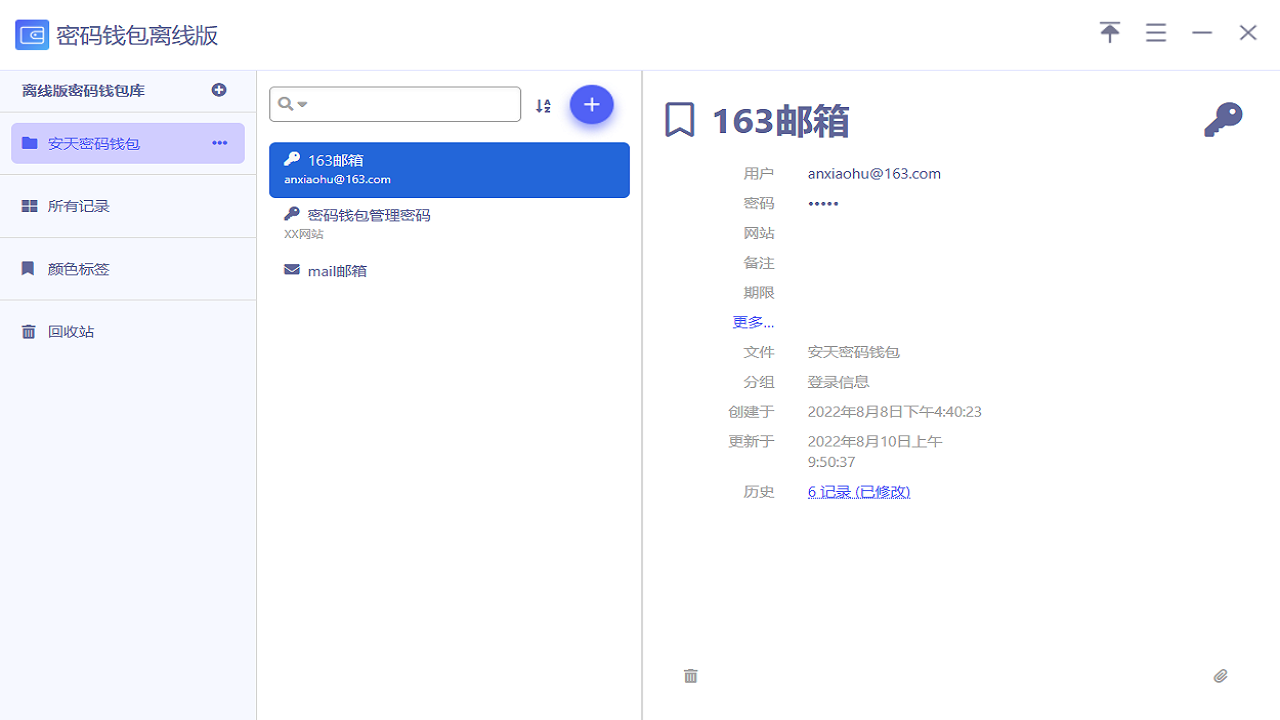Click the bookmark icon beside 163邮箱 title
Viewport: 1280px width, 720px height.
679,119
